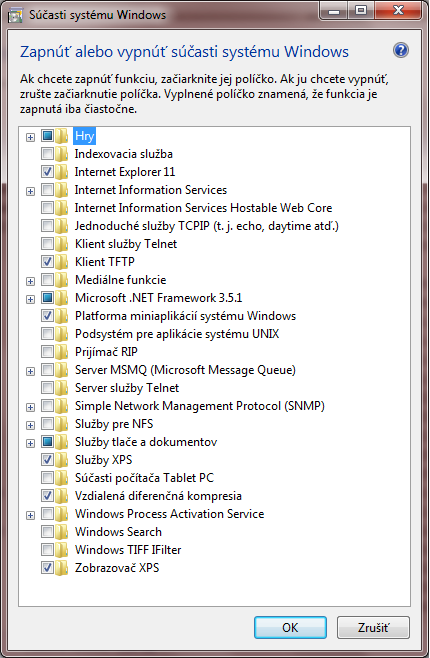Expand Simple Network Management Protocol node
Image resolution: width=430 pixels, height=658 pixels.
pyautogui.click(x=30, y=407)
